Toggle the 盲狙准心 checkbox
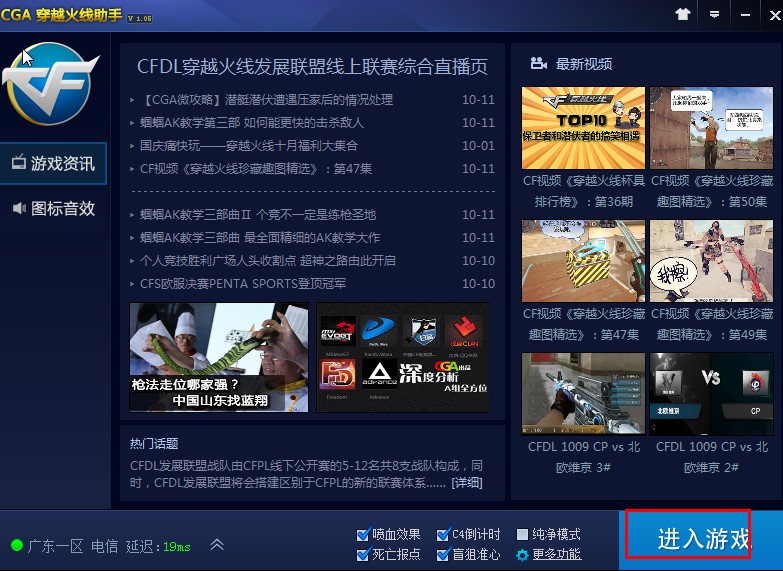 click(442, 555)
